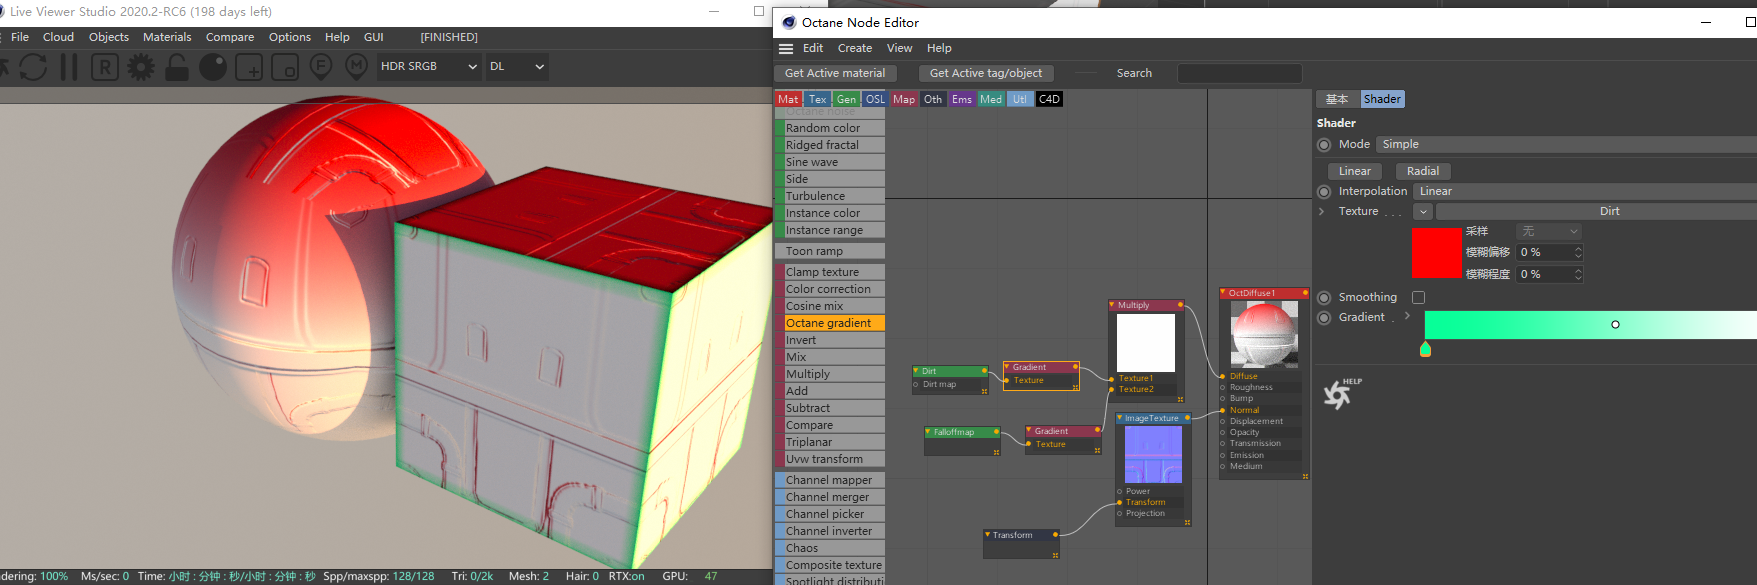
Task: Click the Multiply node white preview thumbnail
Action: (1146, 343)
